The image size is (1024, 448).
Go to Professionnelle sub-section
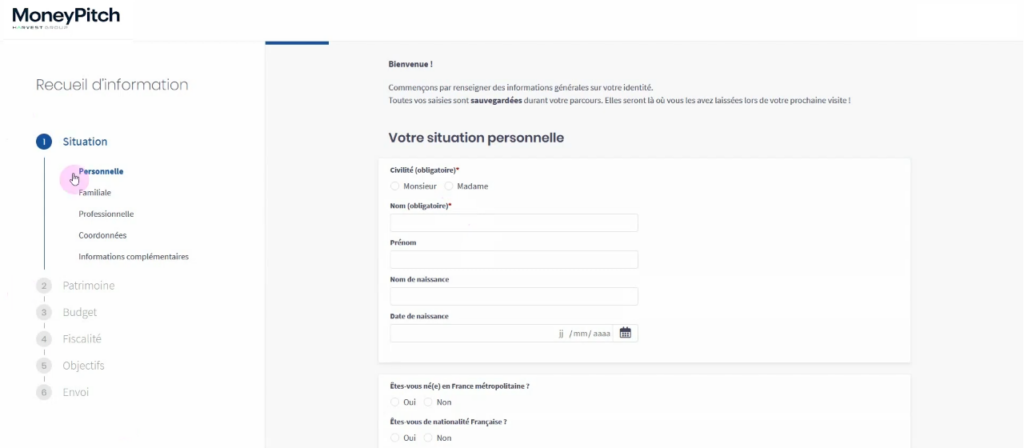click(106, 214)
